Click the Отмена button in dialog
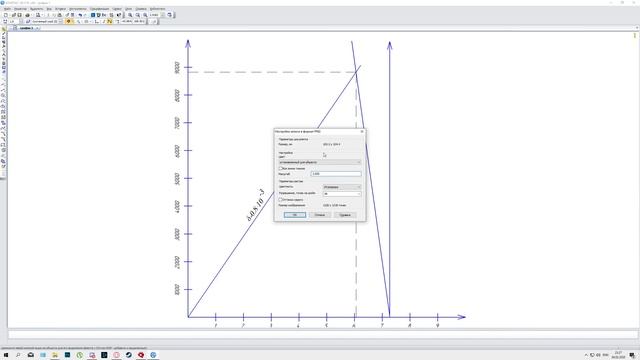The width and height of the screenshot is (640, 360). (x=320, y=215)
